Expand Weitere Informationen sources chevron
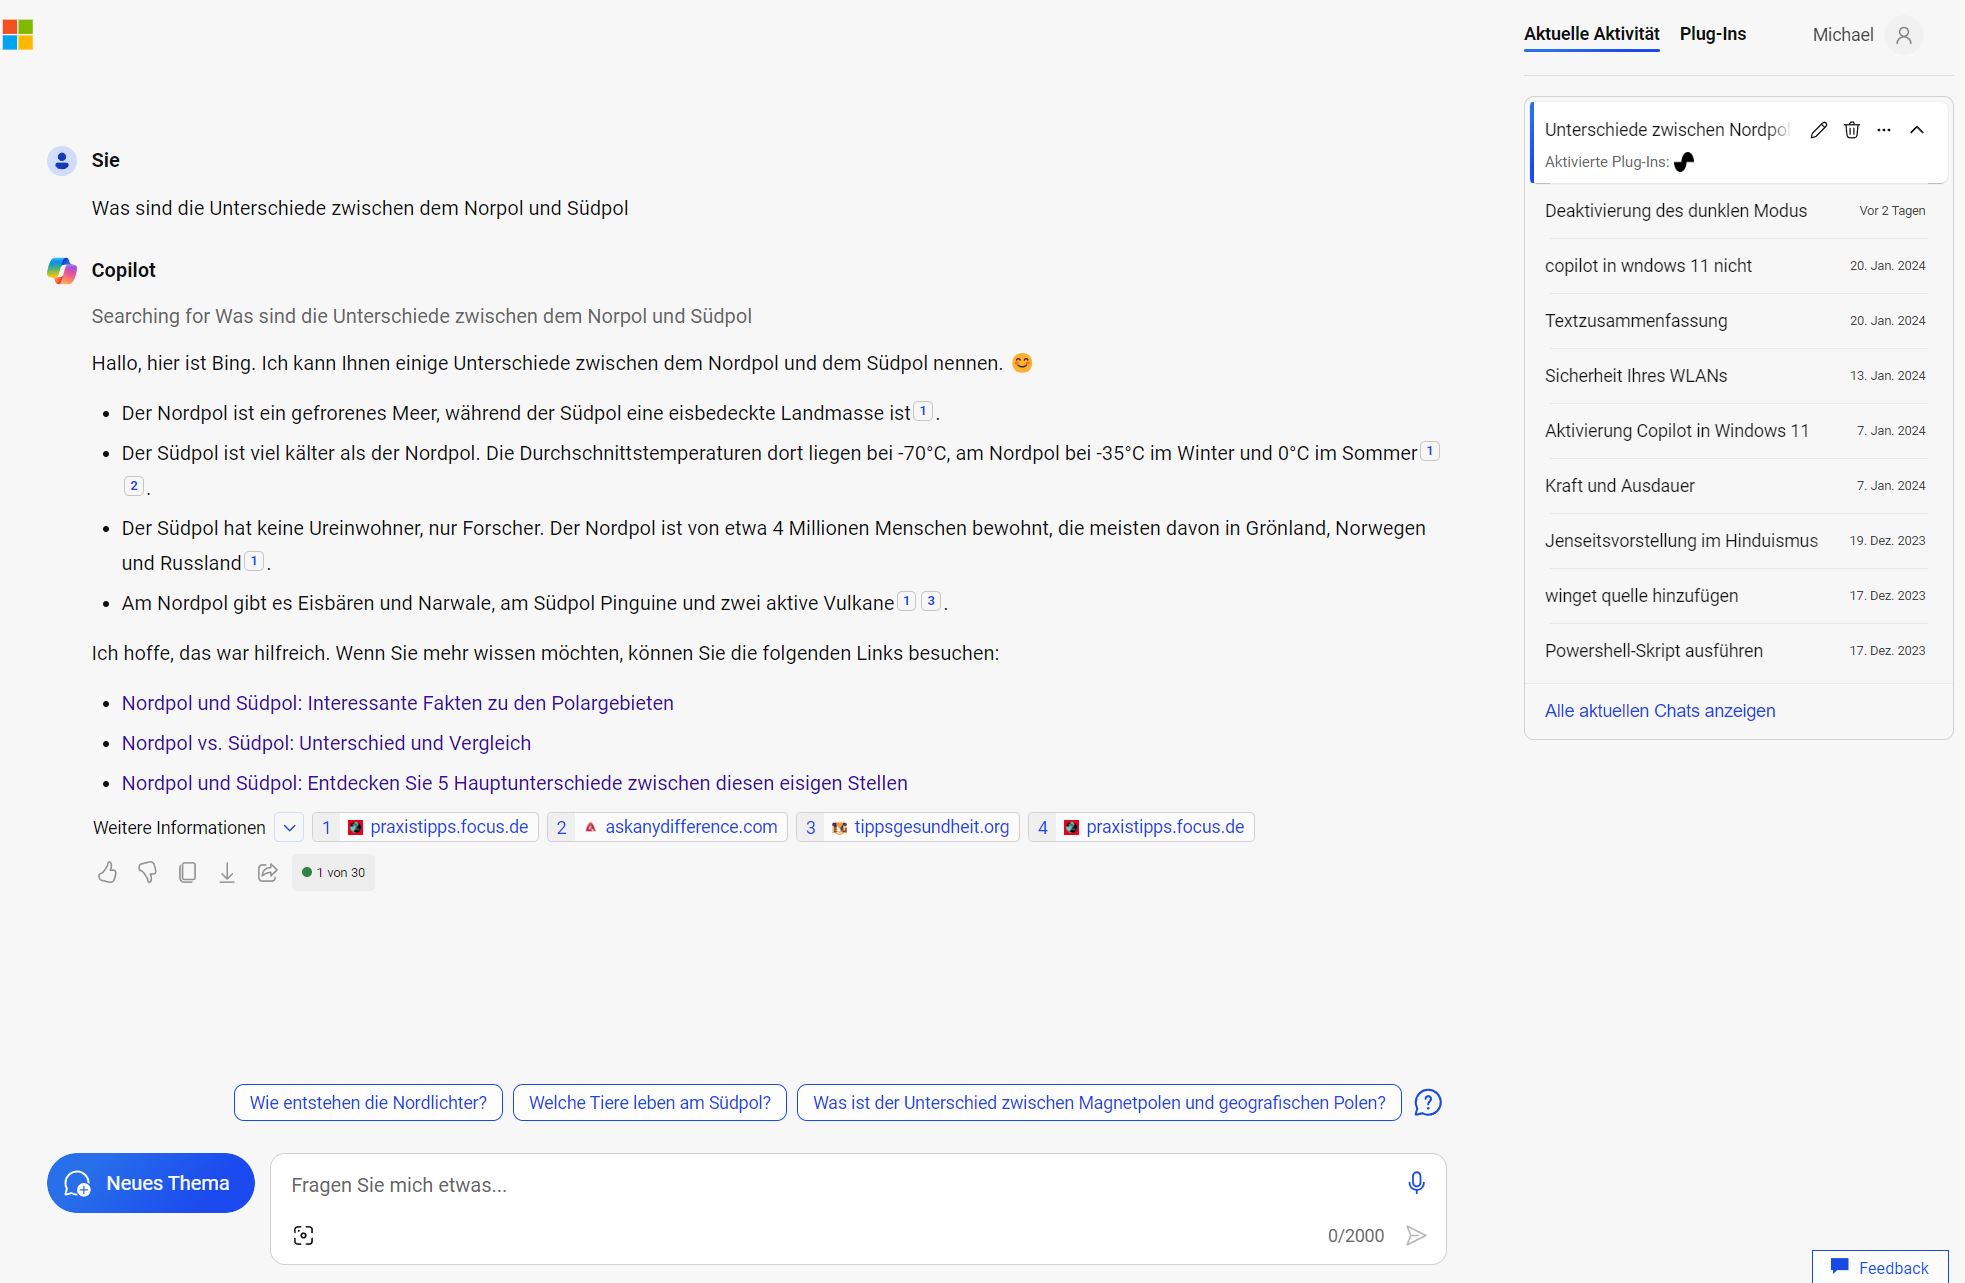This screenshot has height=1283, width=1965. (x=289, y=828)
